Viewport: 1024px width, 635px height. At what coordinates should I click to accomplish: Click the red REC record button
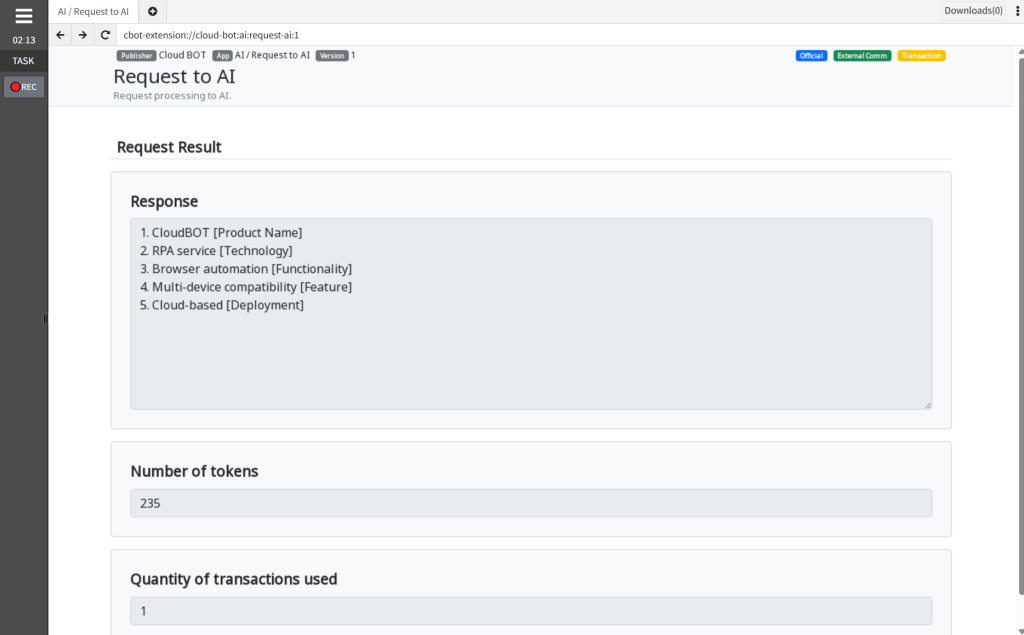[x=24, y=87]
